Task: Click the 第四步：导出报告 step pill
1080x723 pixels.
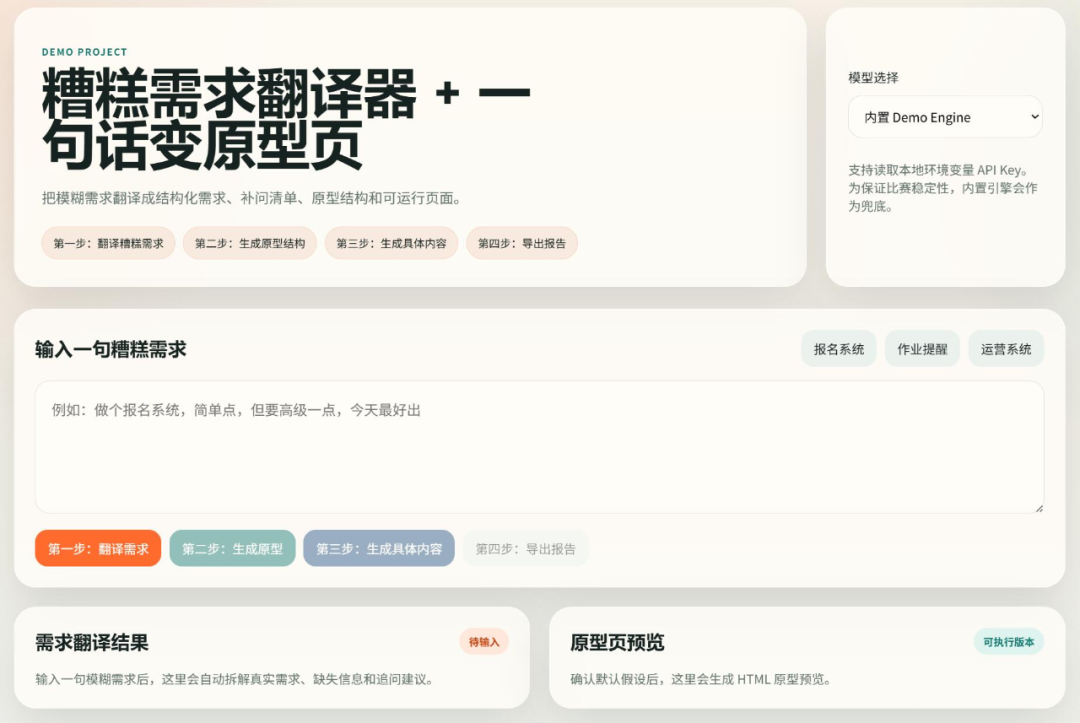Action: (x=522, y=243)
